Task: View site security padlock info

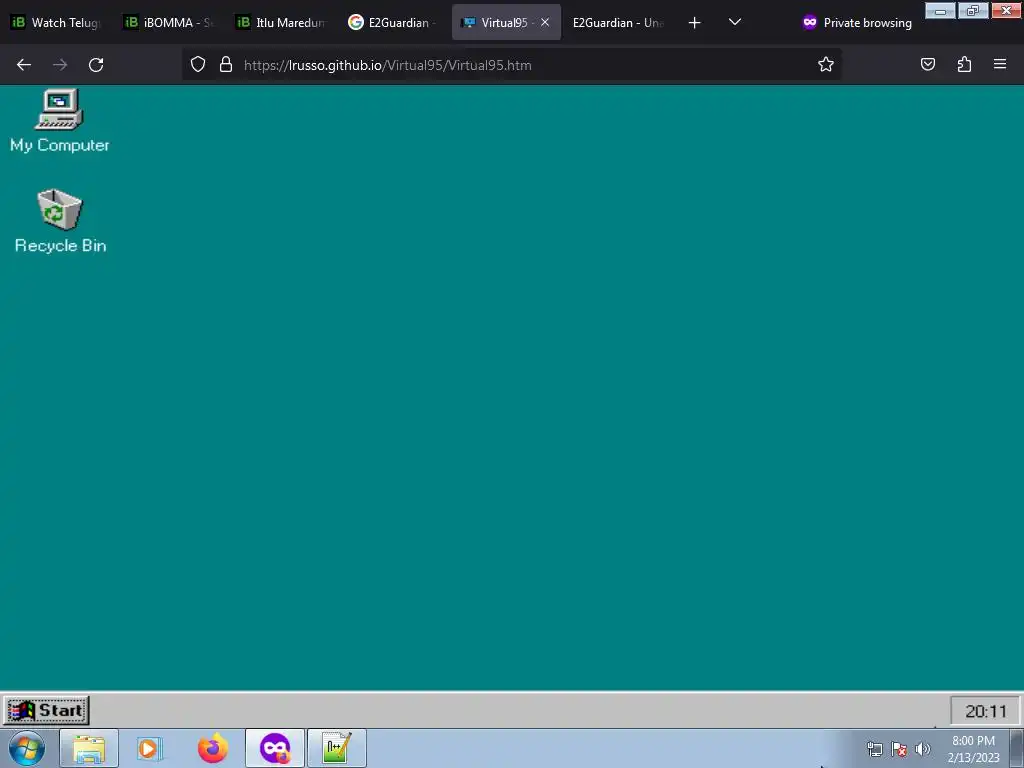Action: pos(226,65)
